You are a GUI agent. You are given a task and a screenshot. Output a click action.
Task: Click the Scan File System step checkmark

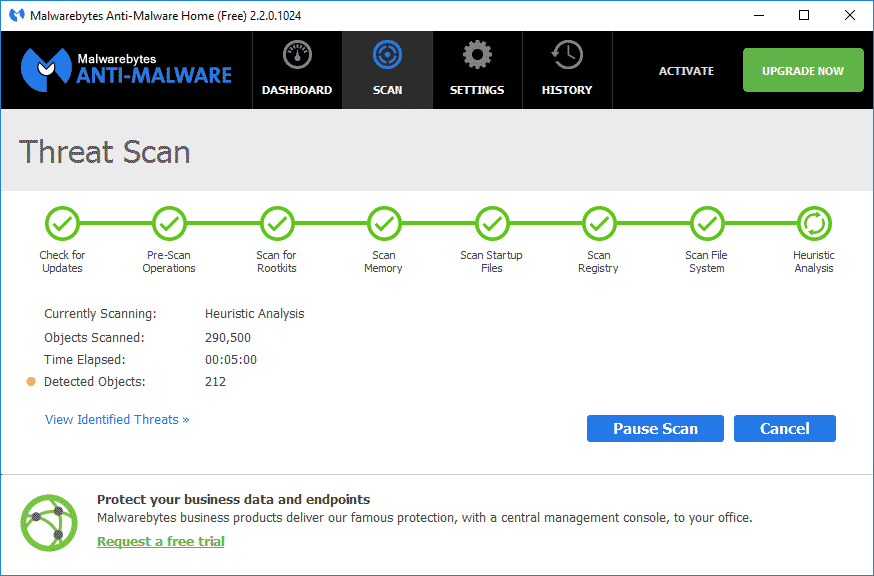707,223
